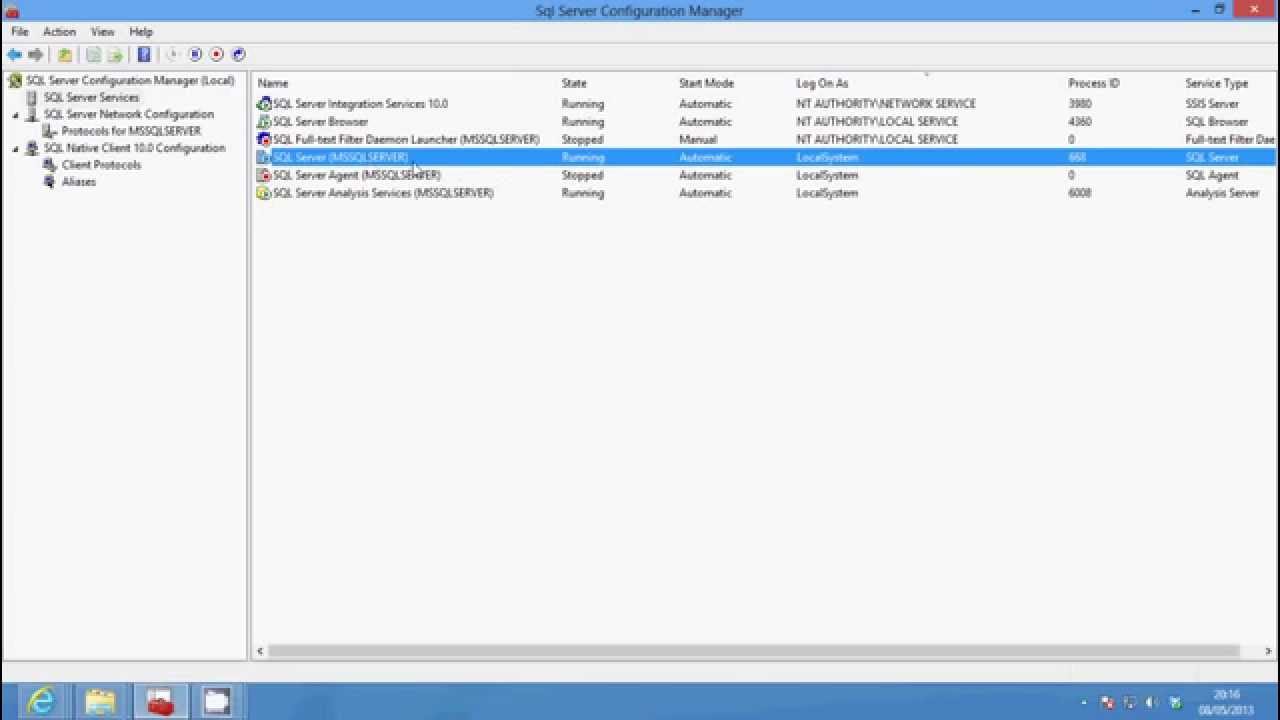Select the SQL Server Integration Services 10.0 row
Image resolution: width=1280 pixels, height=720 pixels.
click(766, 104)
